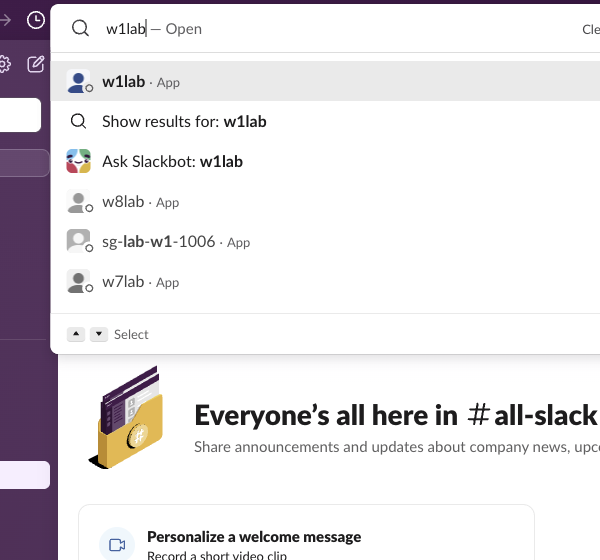Select the w7lab App result
Image resolution: width=600 pixels, height=560 pixels.
325,281
